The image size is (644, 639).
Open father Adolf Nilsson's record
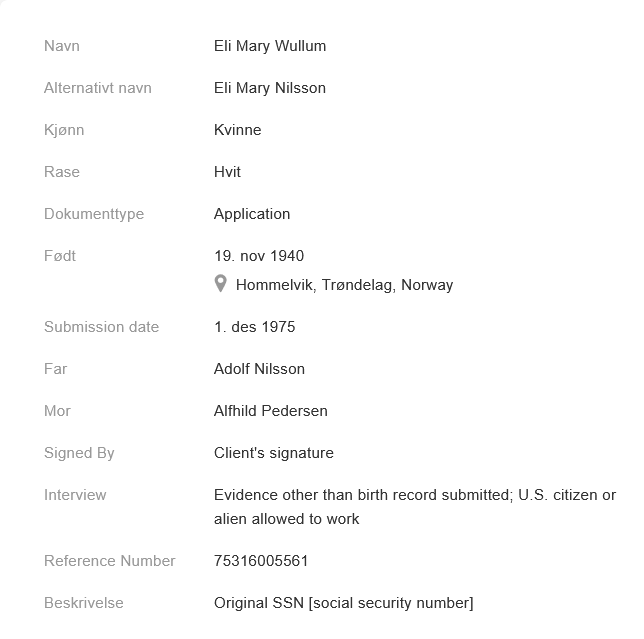pos(259,369)
